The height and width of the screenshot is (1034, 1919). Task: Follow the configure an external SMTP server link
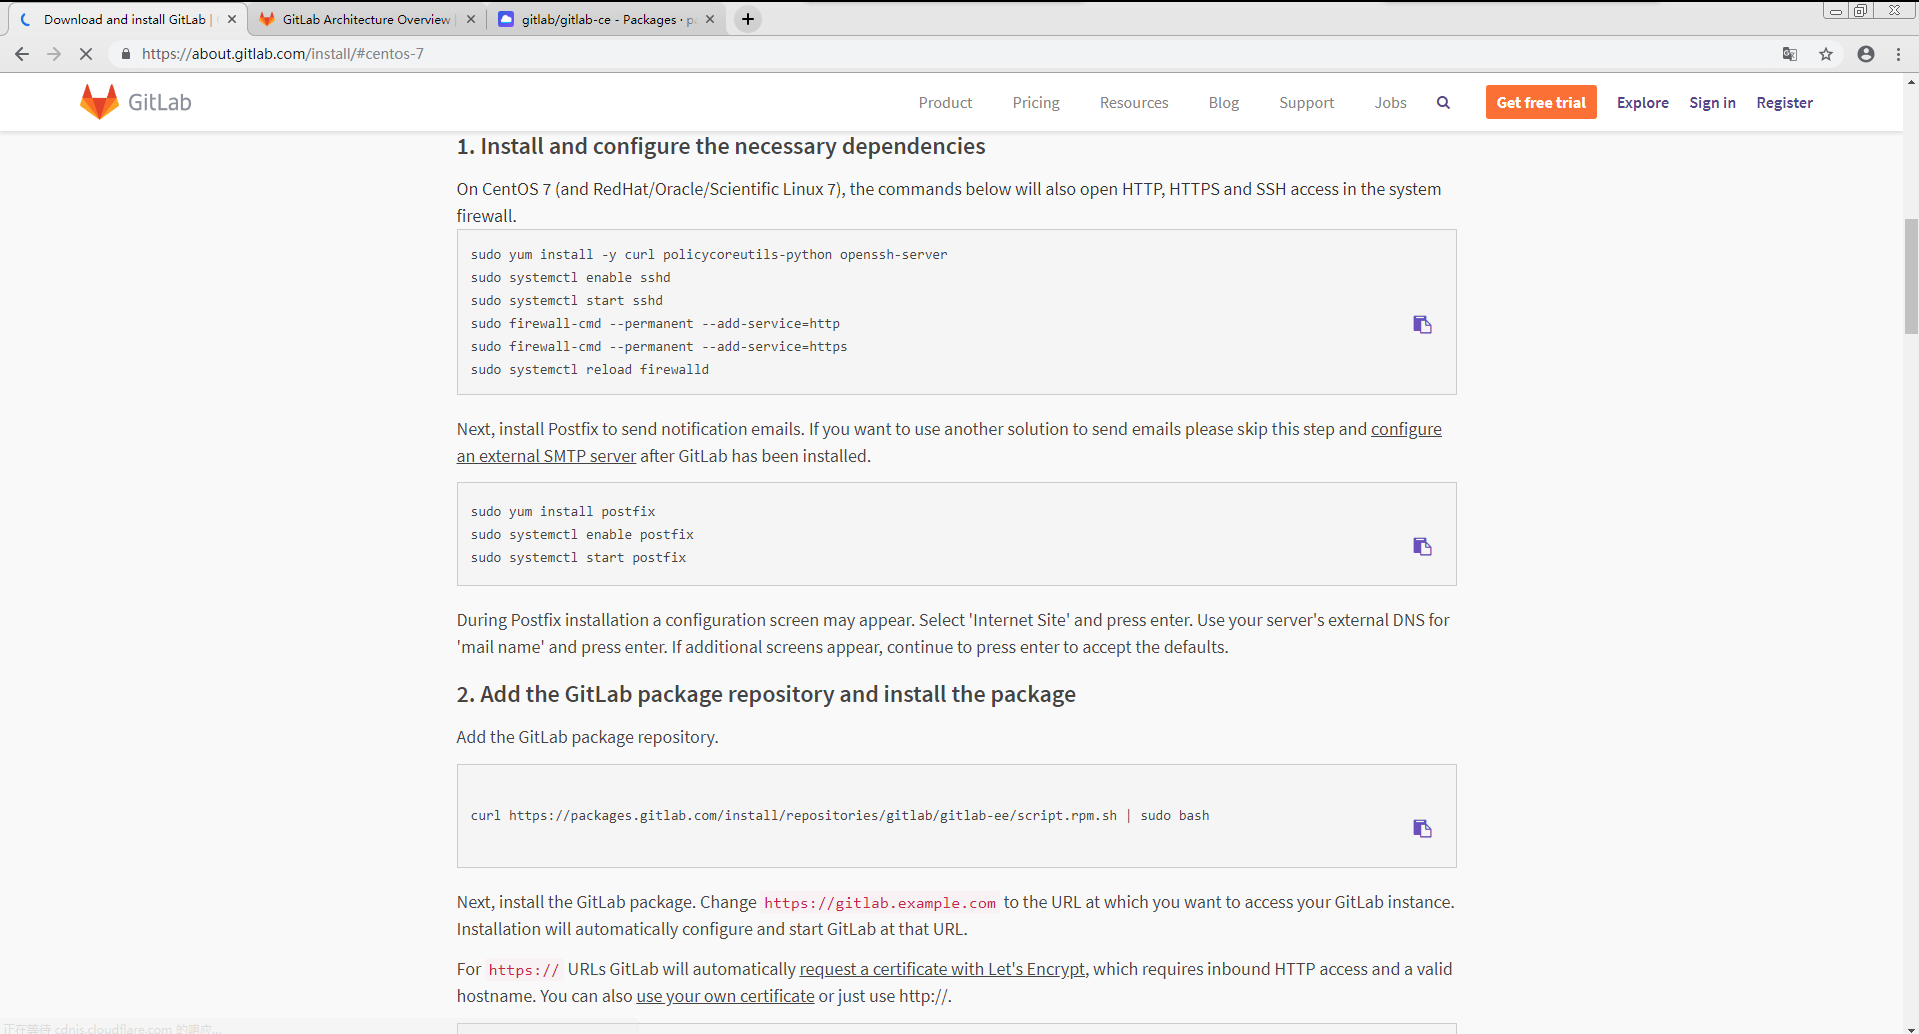click(546, 456)
